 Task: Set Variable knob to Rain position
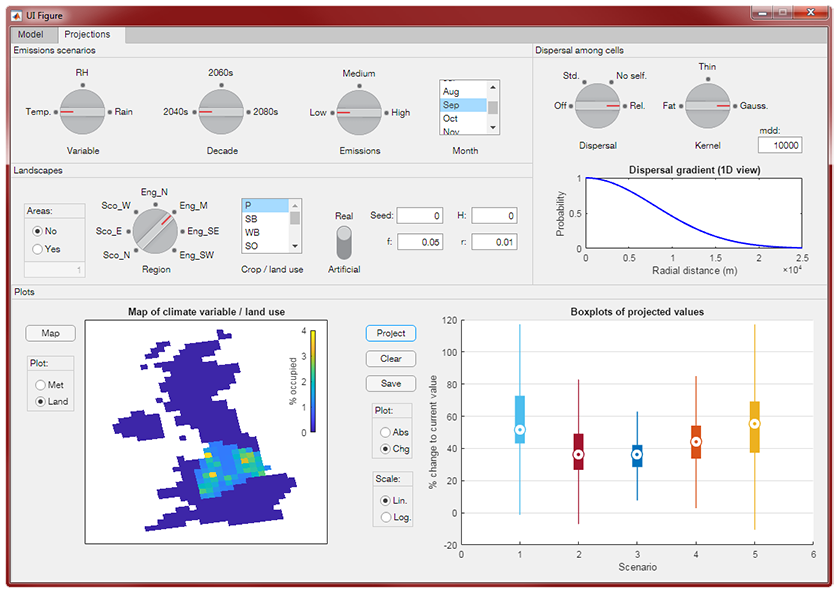[x=123, y=112]
